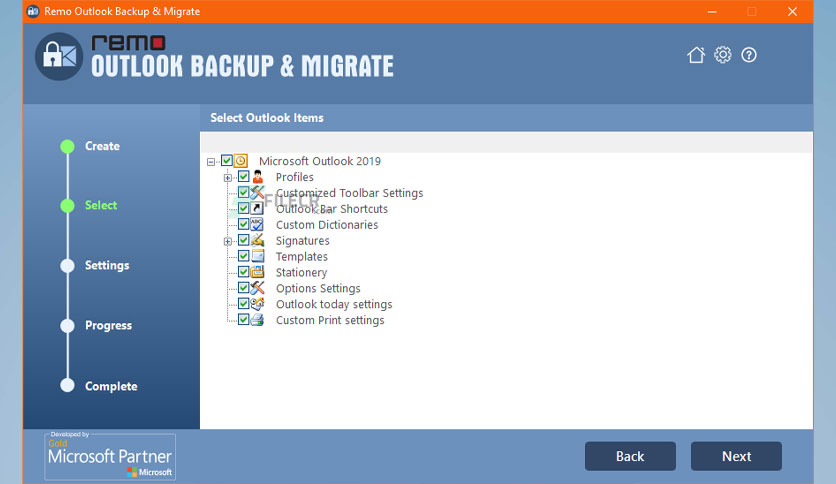
Task: Go to the Complete step
Action: (x=111, y=386)
